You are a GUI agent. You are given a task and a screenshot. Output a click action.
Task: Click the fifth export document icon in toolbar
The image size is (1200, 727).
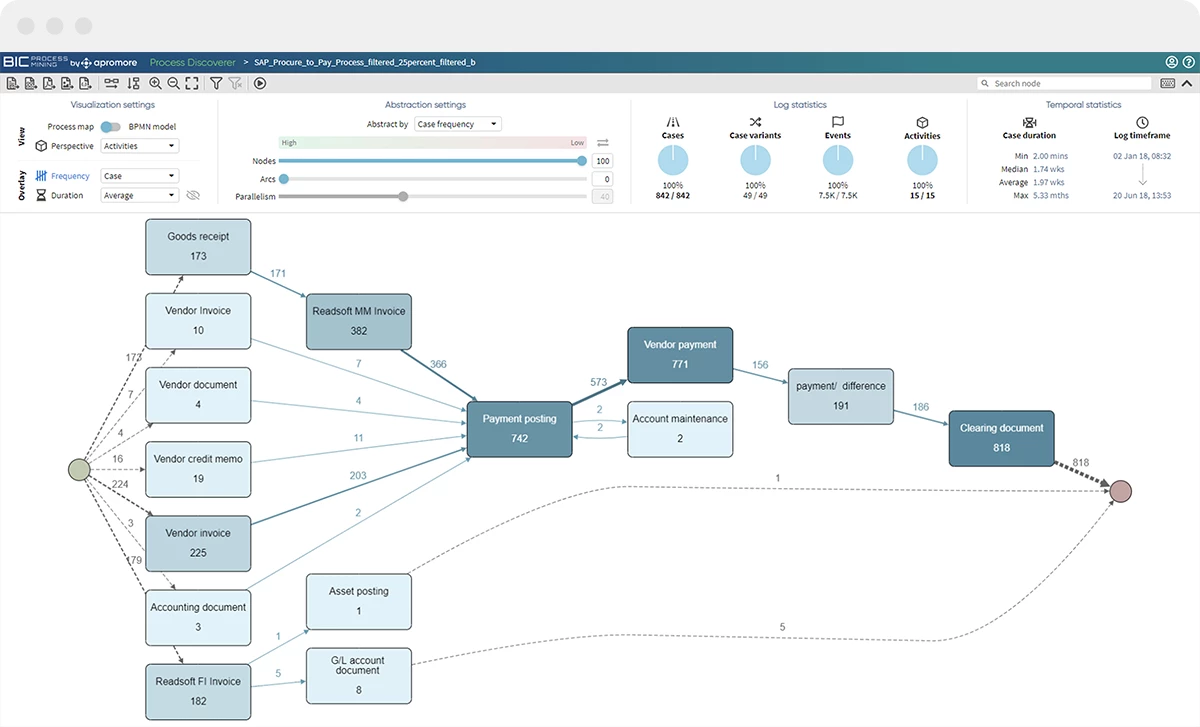(85, 83)
